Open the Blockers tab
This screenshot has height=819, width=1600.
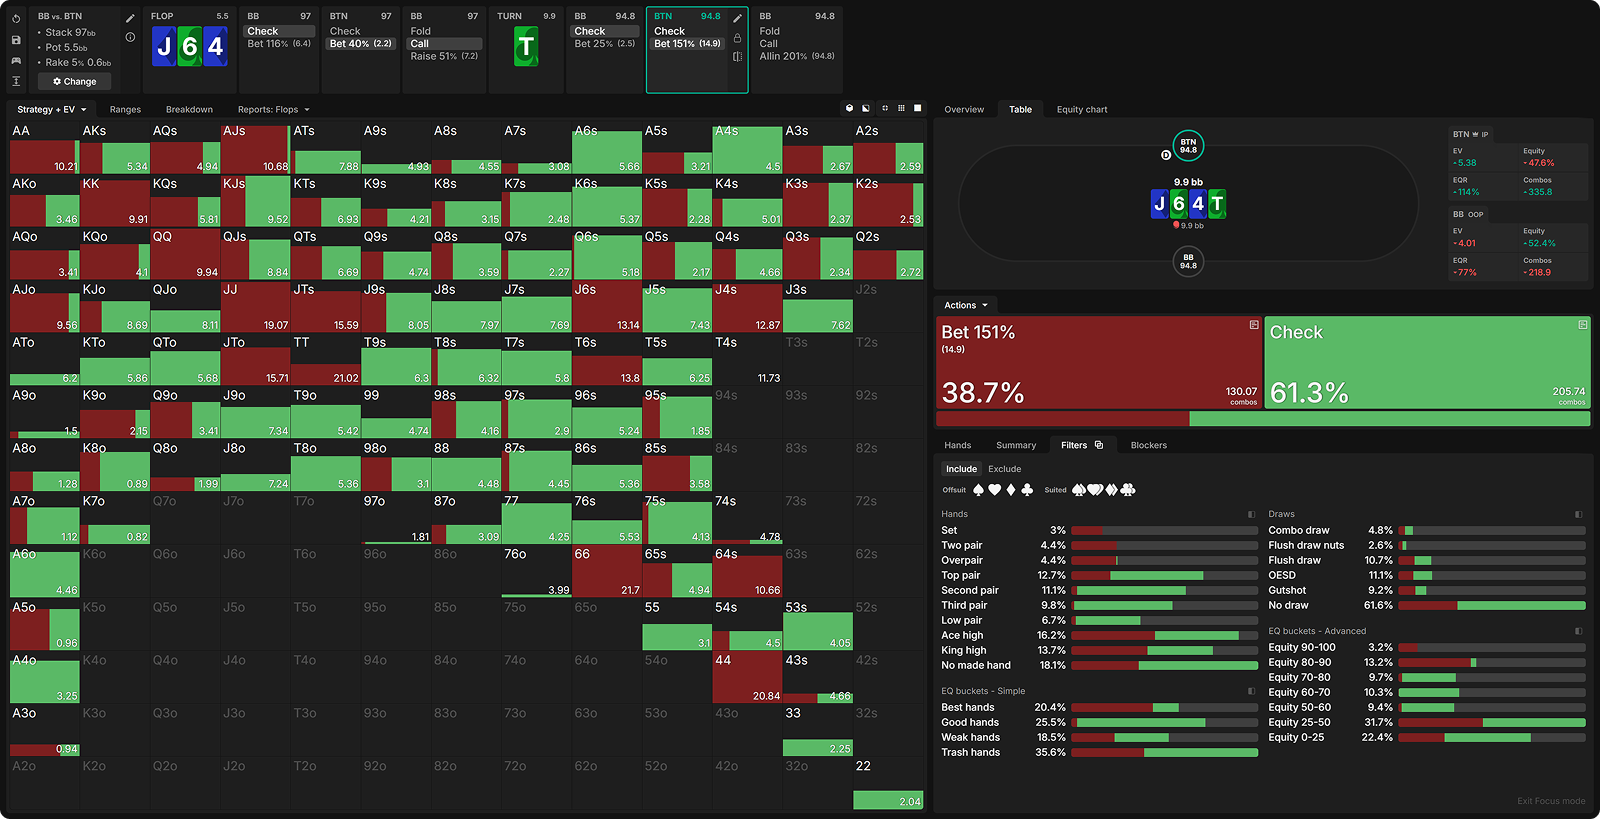click(1148, 445)
